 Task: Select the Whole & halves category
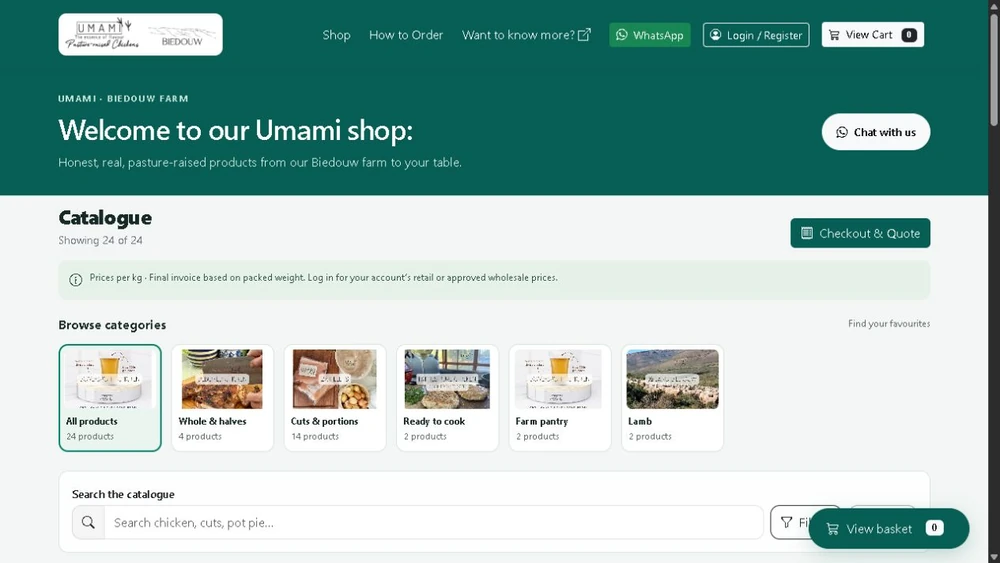pos(222,398)
